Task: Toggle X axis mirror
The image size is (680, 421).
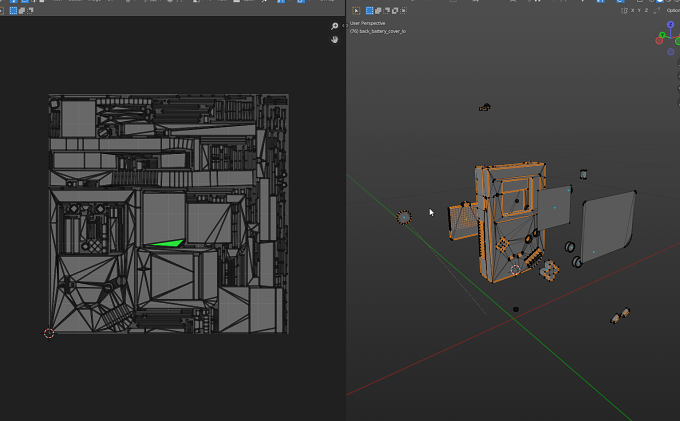Action: [632, 10]
